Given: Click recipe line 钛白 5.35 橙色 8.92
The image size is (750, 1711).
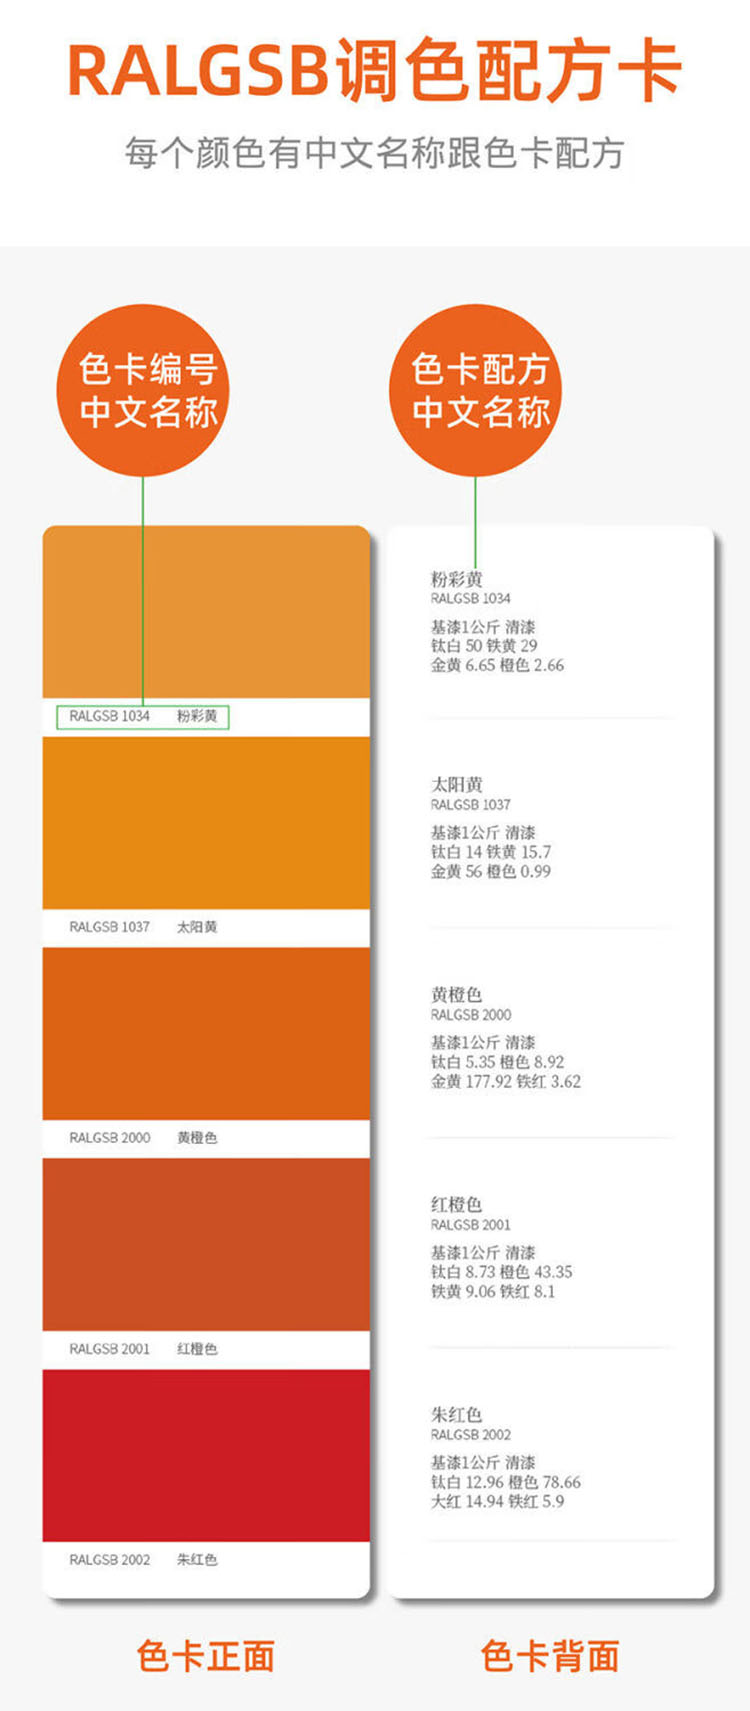Looking at the screenshot, I should tap(498, 1062).
